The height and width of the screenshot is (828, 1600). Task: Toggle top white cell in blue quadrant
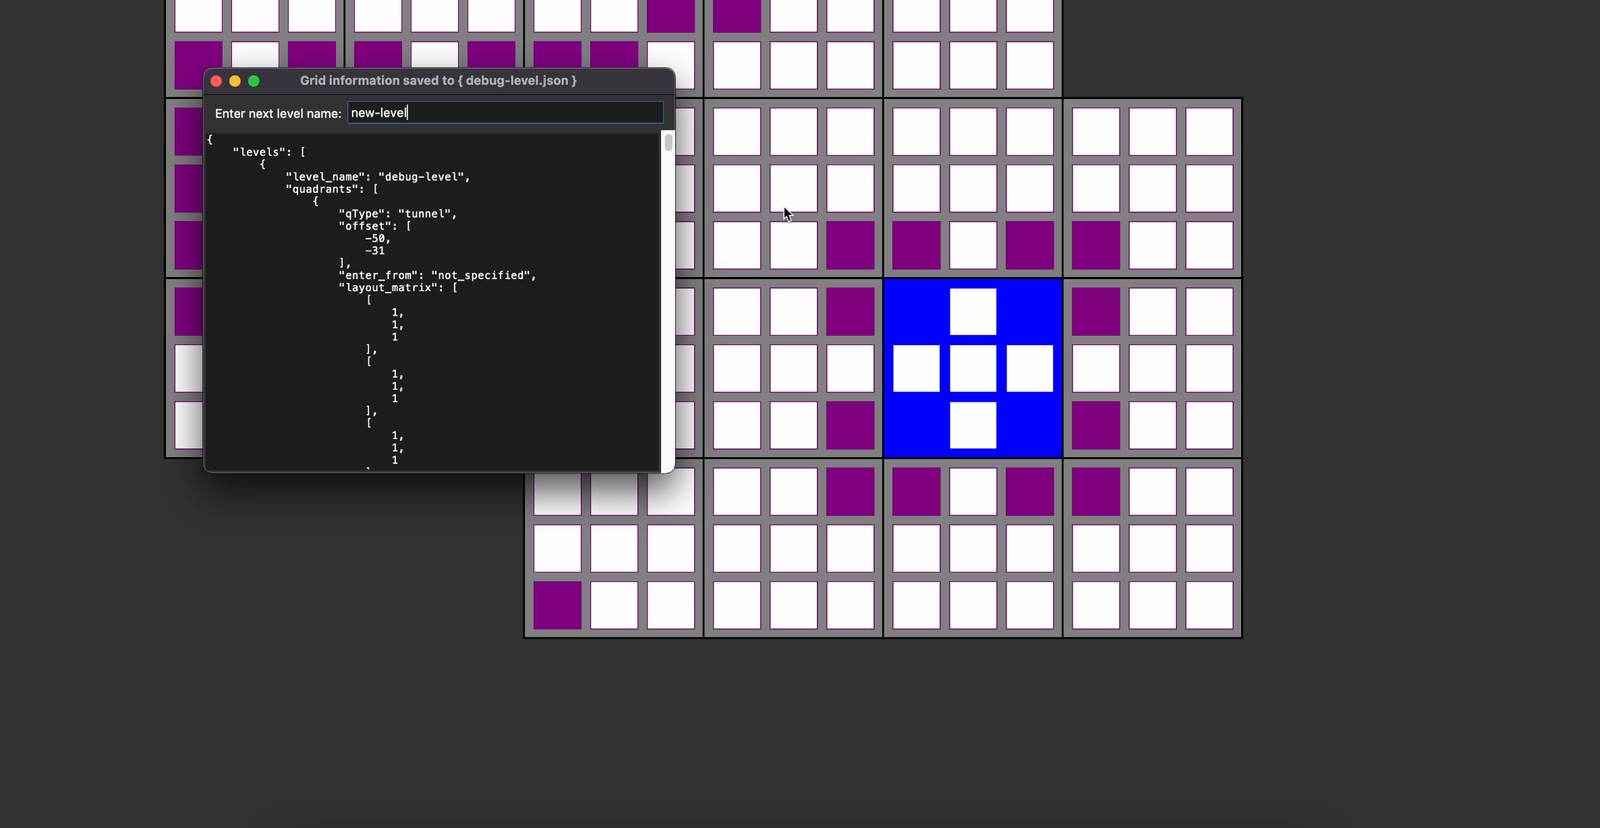click(973, 312)
